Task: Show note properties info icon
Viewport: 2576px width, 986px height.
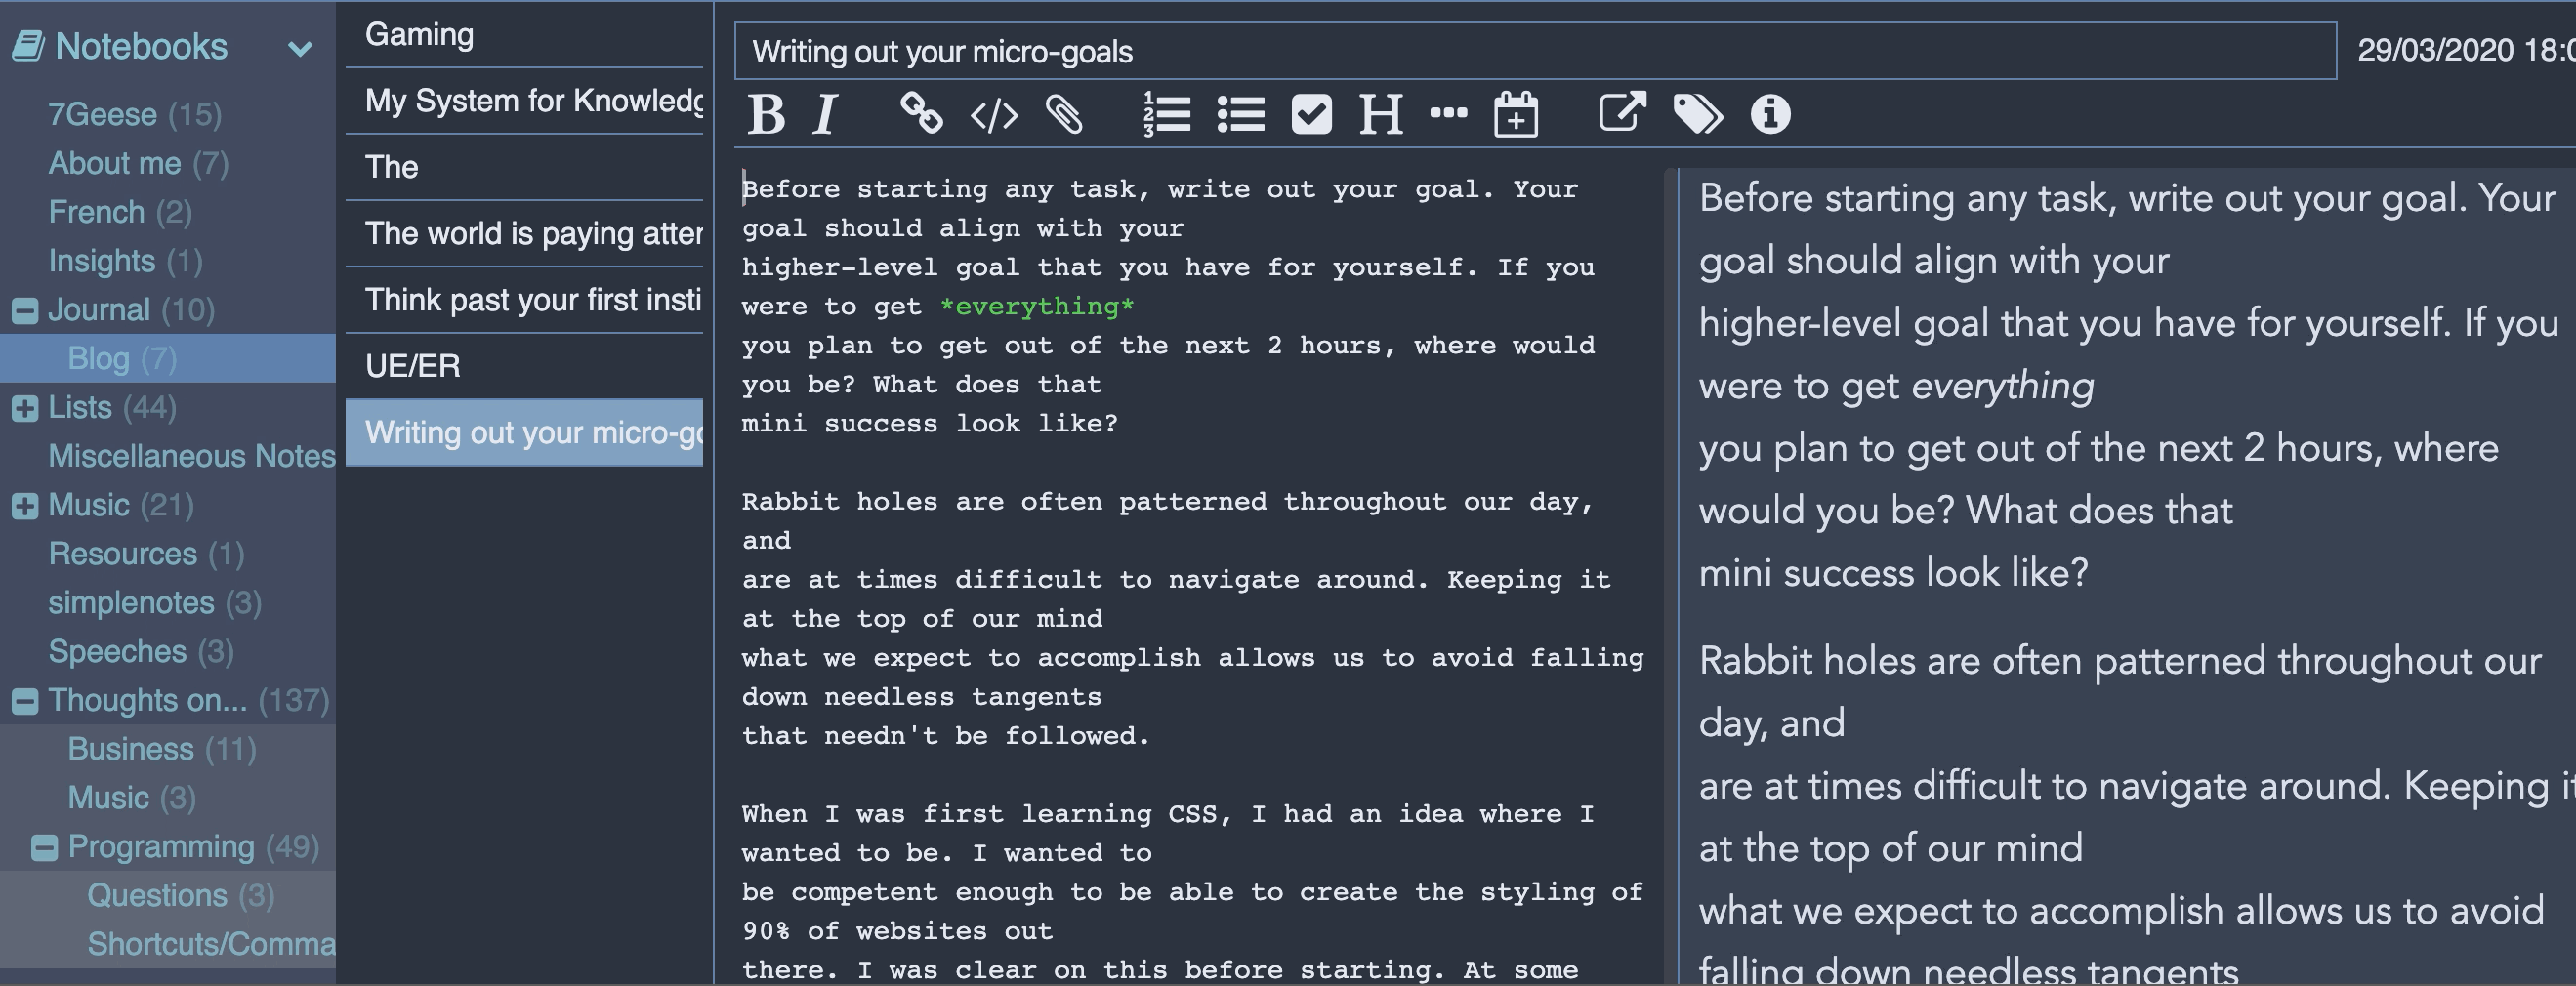Action: click(1770, 114)
